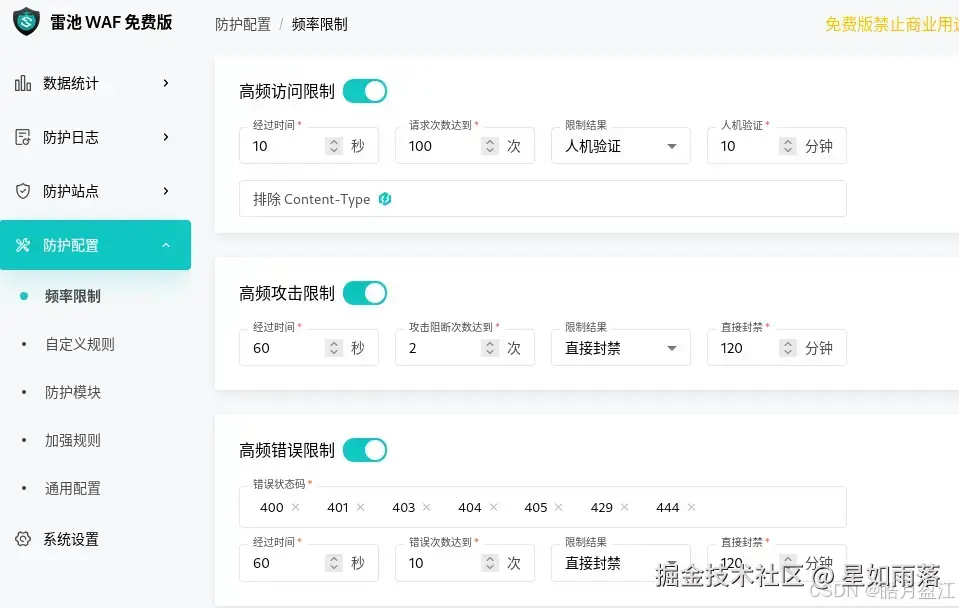Image resolution: width=959 pixels, height=608 pixels.
Task: Open the 直接封禁 dropdown under 高频攻击限制
Action: pos(620,348)
